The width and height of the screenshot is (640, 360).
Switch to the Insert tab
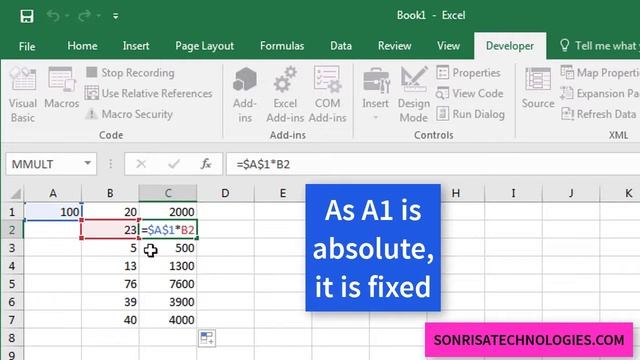[136, 46]
